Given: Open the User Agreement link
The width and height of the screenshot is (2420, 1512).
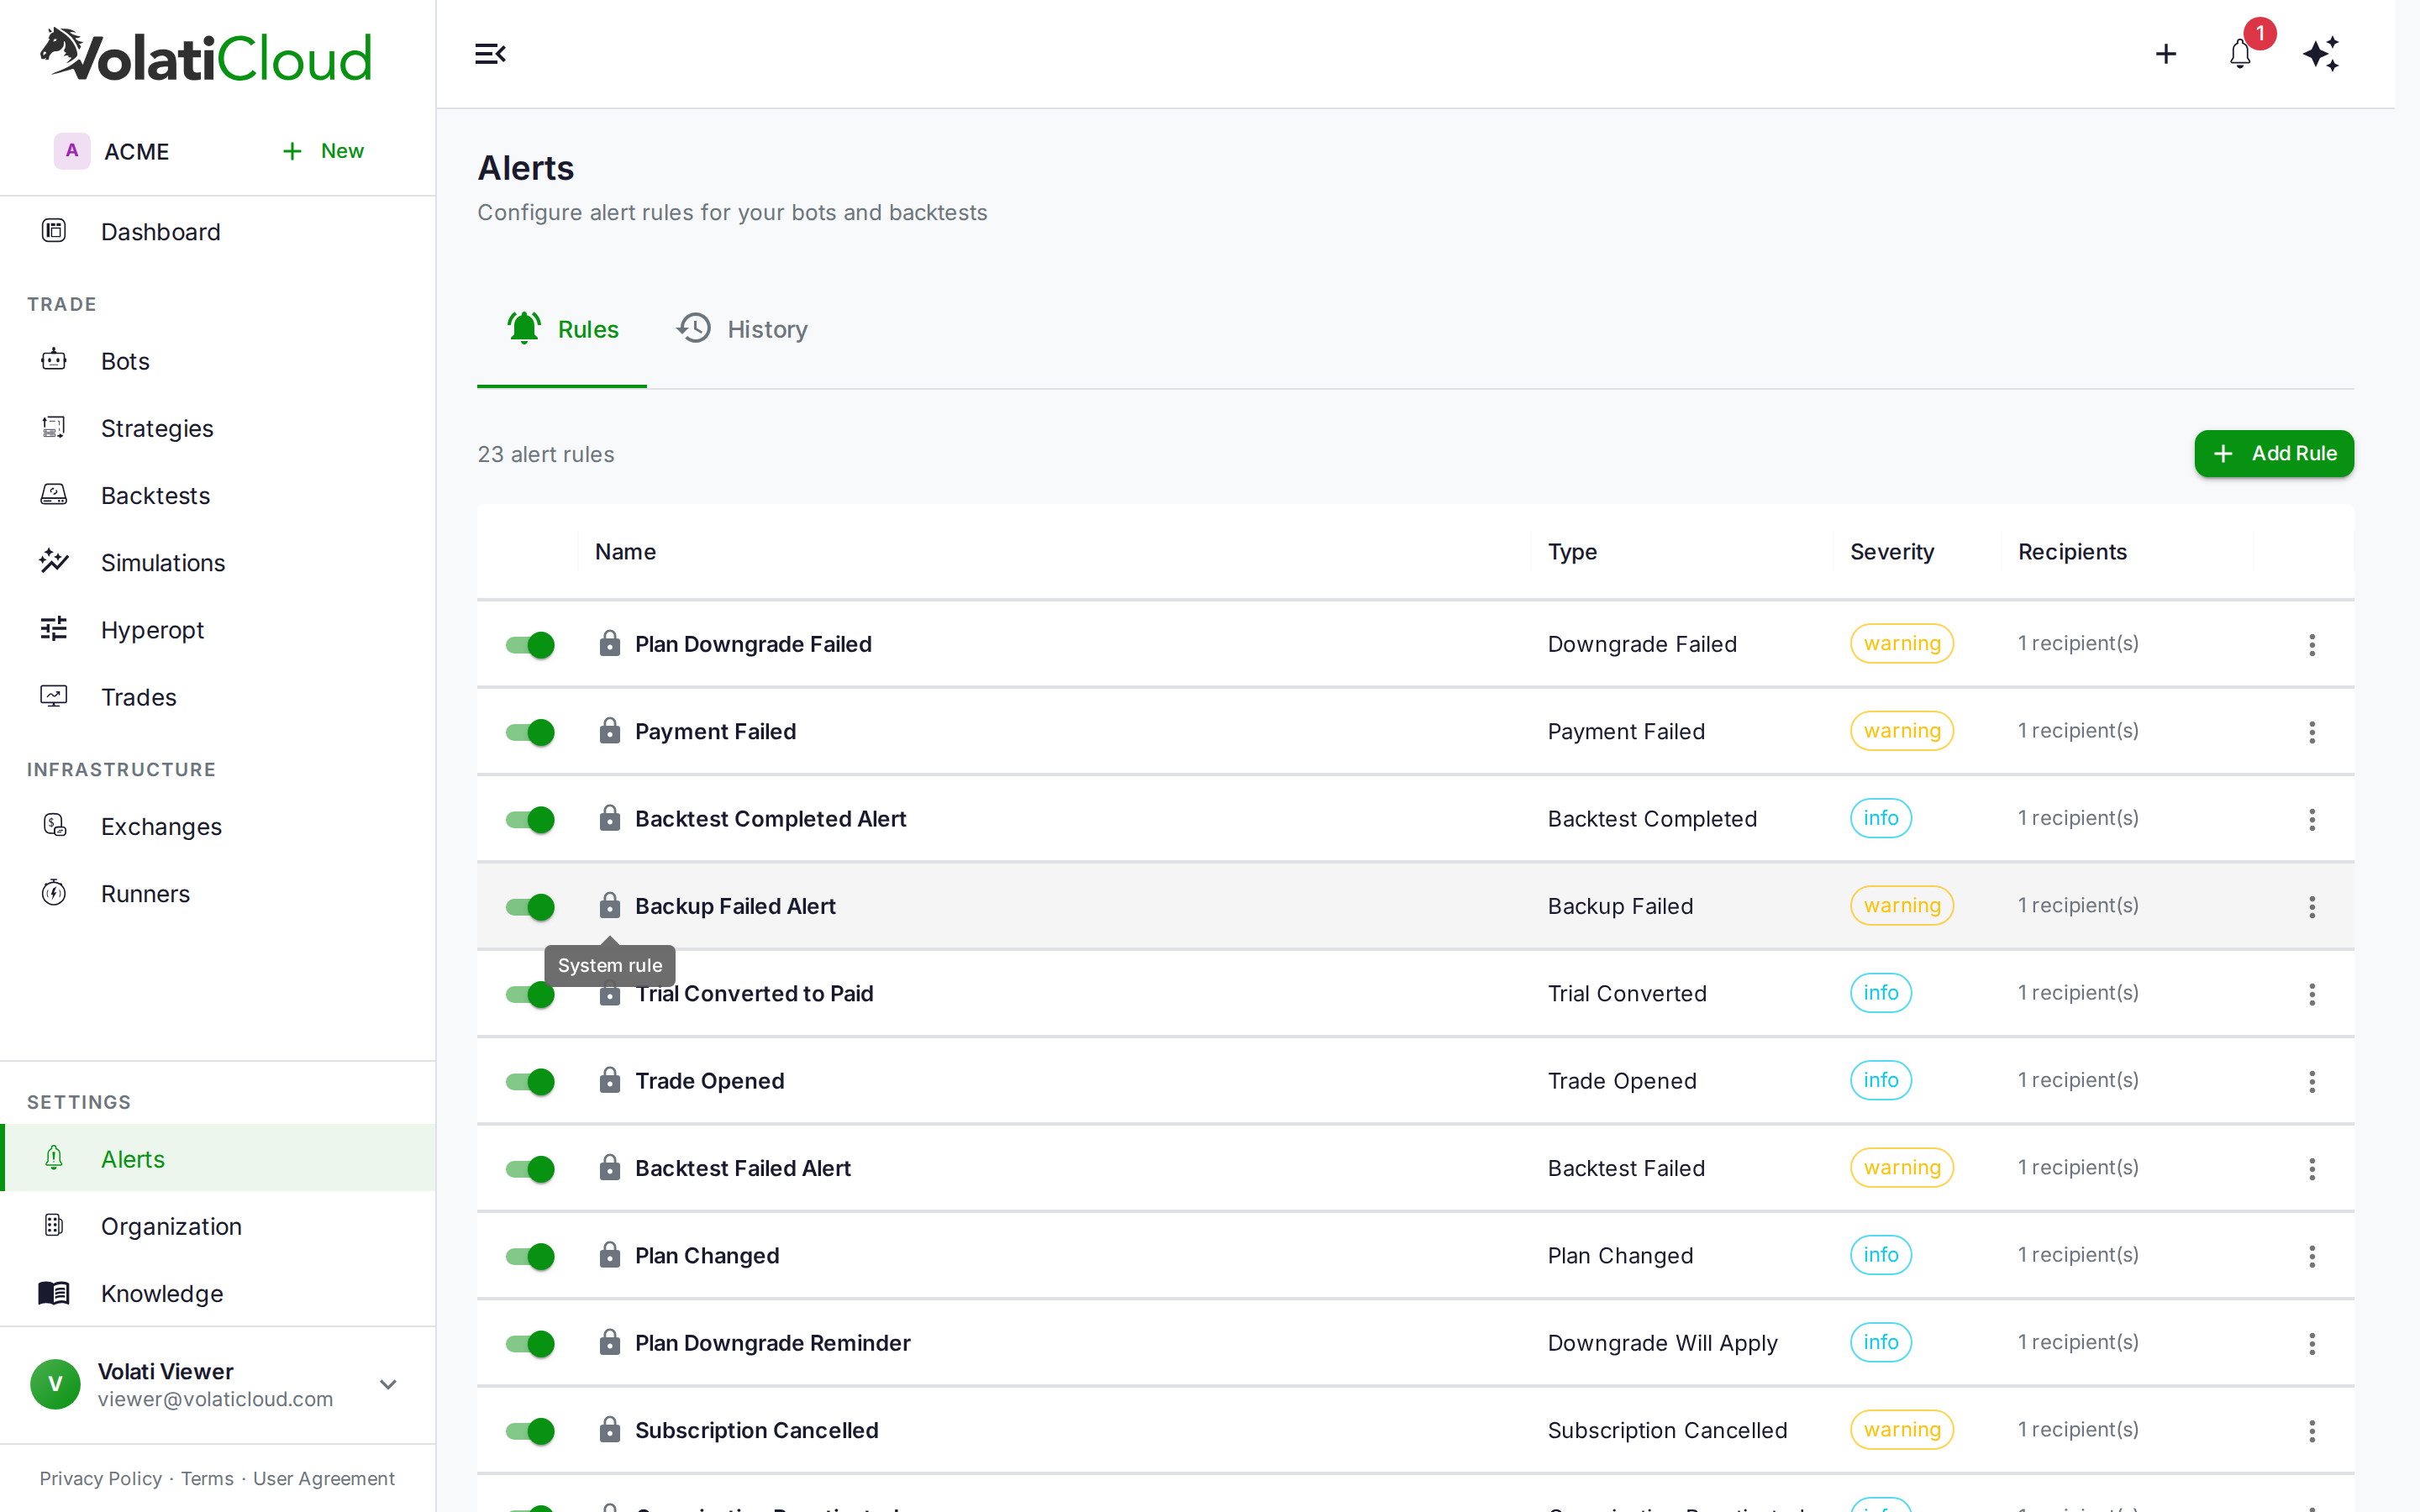Looking at the screenshot, I should pyautogui.click(x=324, y=1478).
